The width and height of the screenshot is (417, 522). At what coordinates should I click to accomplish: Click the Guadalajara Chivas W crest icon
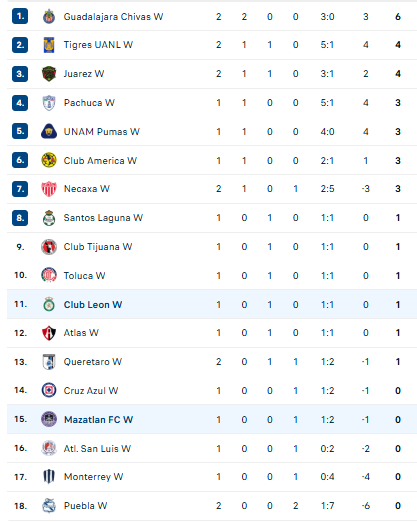49,16
